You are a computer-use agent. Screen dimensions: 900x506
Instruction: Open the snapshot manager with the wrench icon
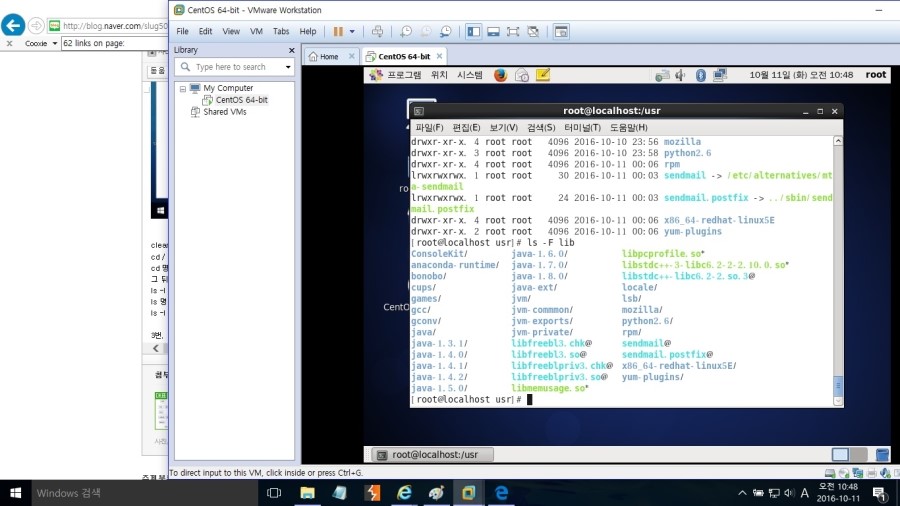[x=446, y=32]
